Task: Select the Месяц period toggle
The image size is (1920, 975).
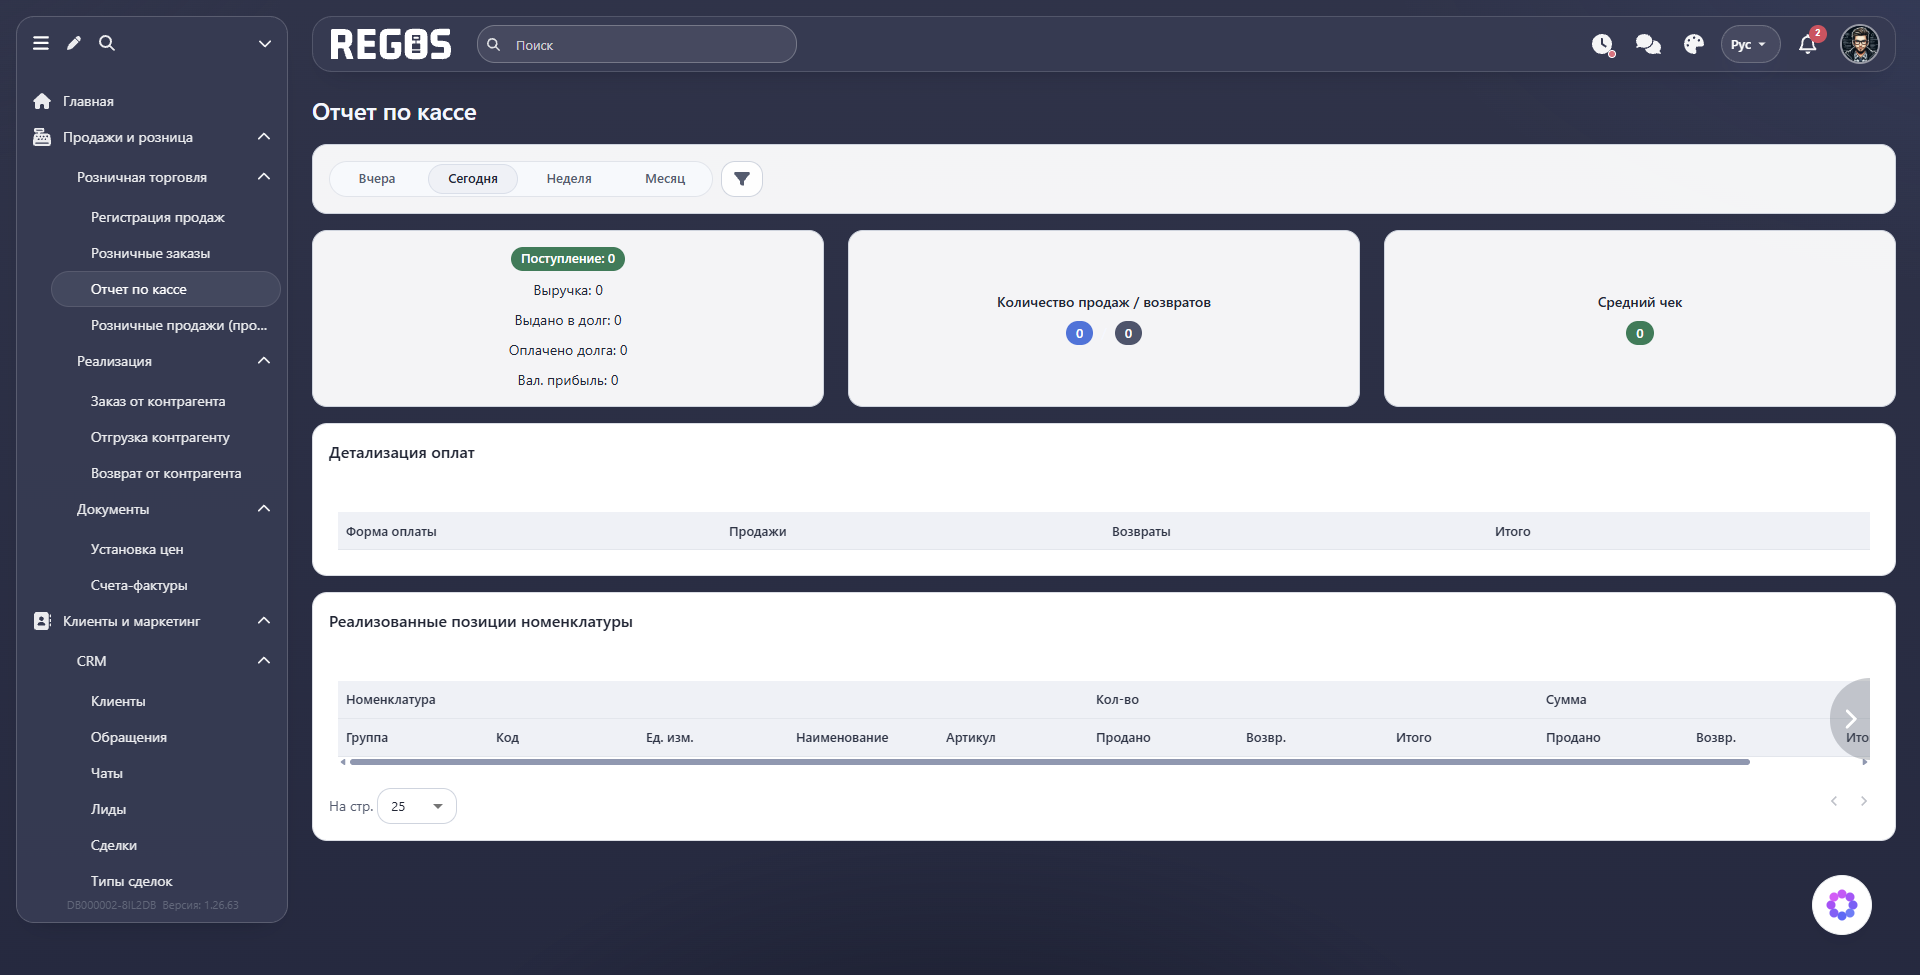Action: pos(665,179)
